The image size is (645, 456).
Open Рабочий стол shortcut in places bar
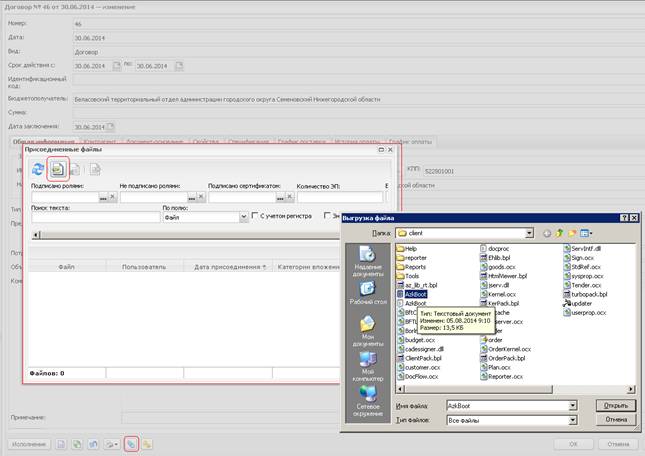(x=369, y=292)
